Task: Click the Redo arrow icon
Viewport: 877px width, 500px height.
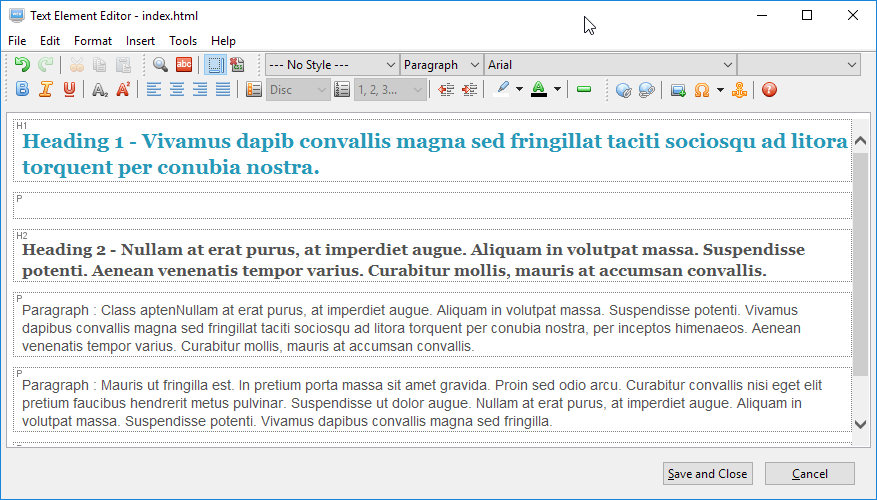Action: coord(45,65)
